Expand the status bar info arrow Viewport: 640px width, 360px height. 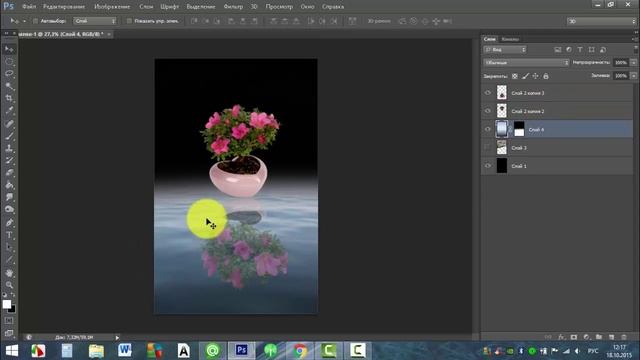click(x=117, y=338)
